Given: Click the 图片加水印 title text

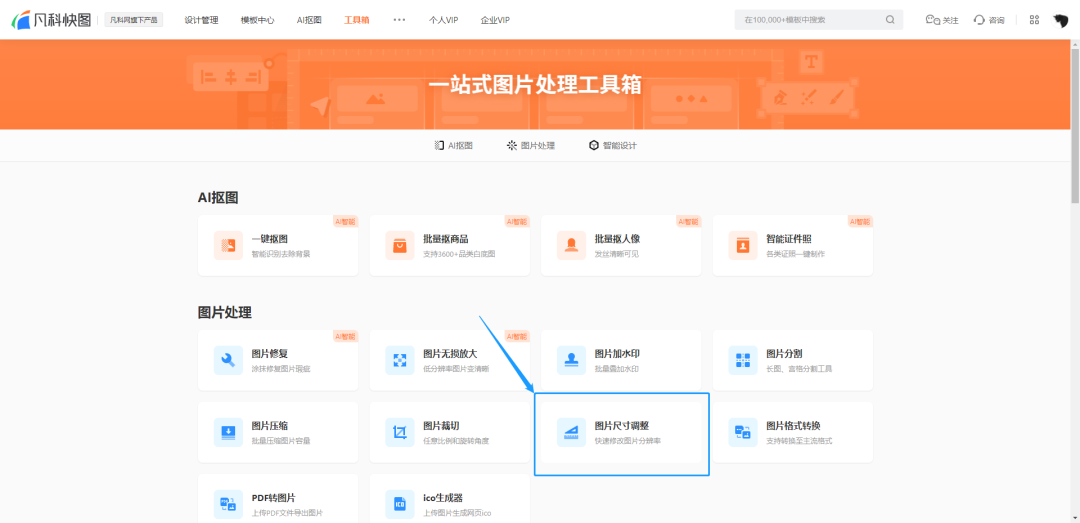Looking at the screenshot, I should click(617, 353).
